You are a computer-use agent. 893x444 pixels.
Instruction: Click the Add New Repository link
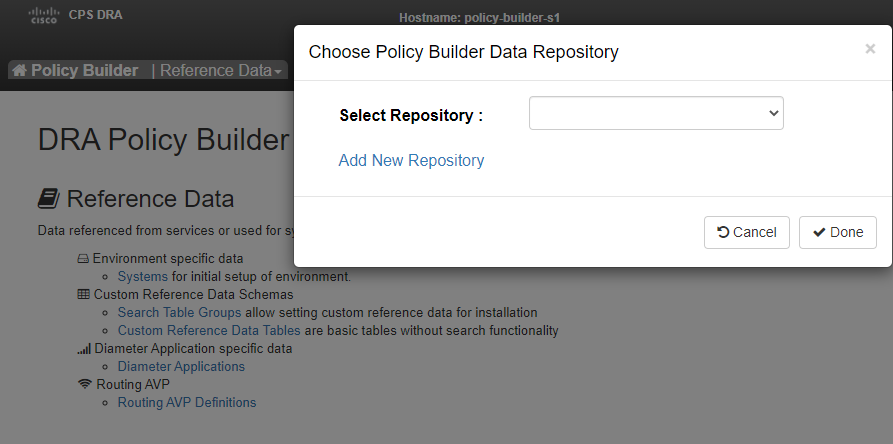[x=411, y=161]
